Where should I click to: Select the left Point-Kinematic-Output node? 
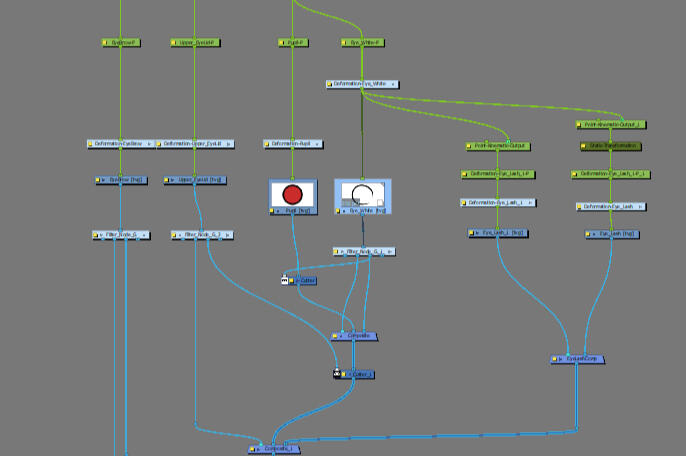(497, 146)
